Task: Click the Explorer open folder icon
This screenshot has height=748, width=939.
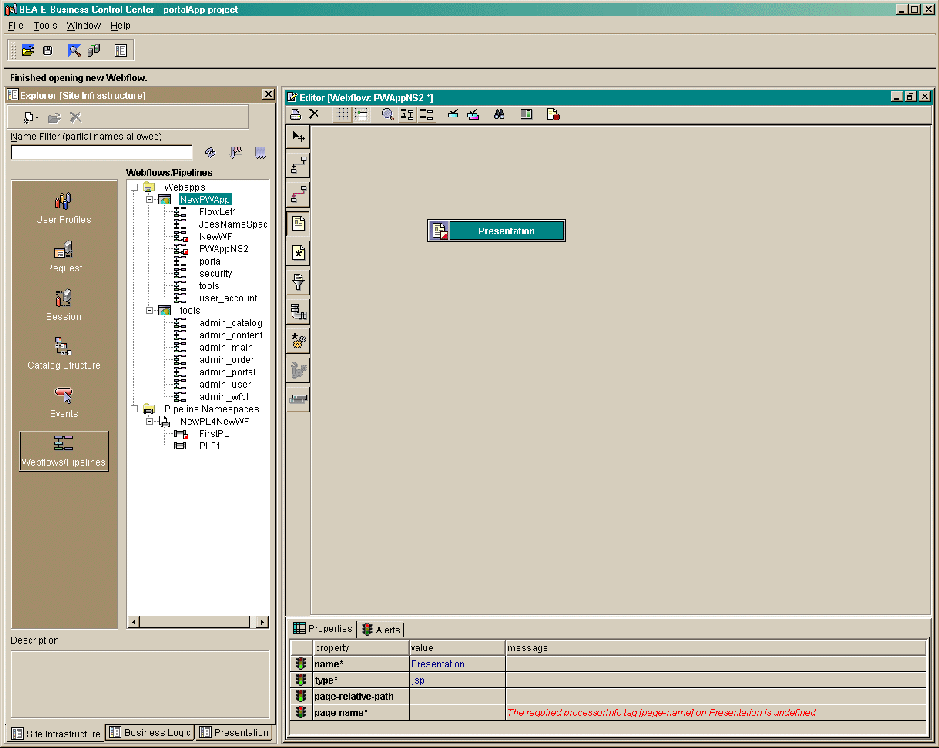Action: [x=54, y=117]
